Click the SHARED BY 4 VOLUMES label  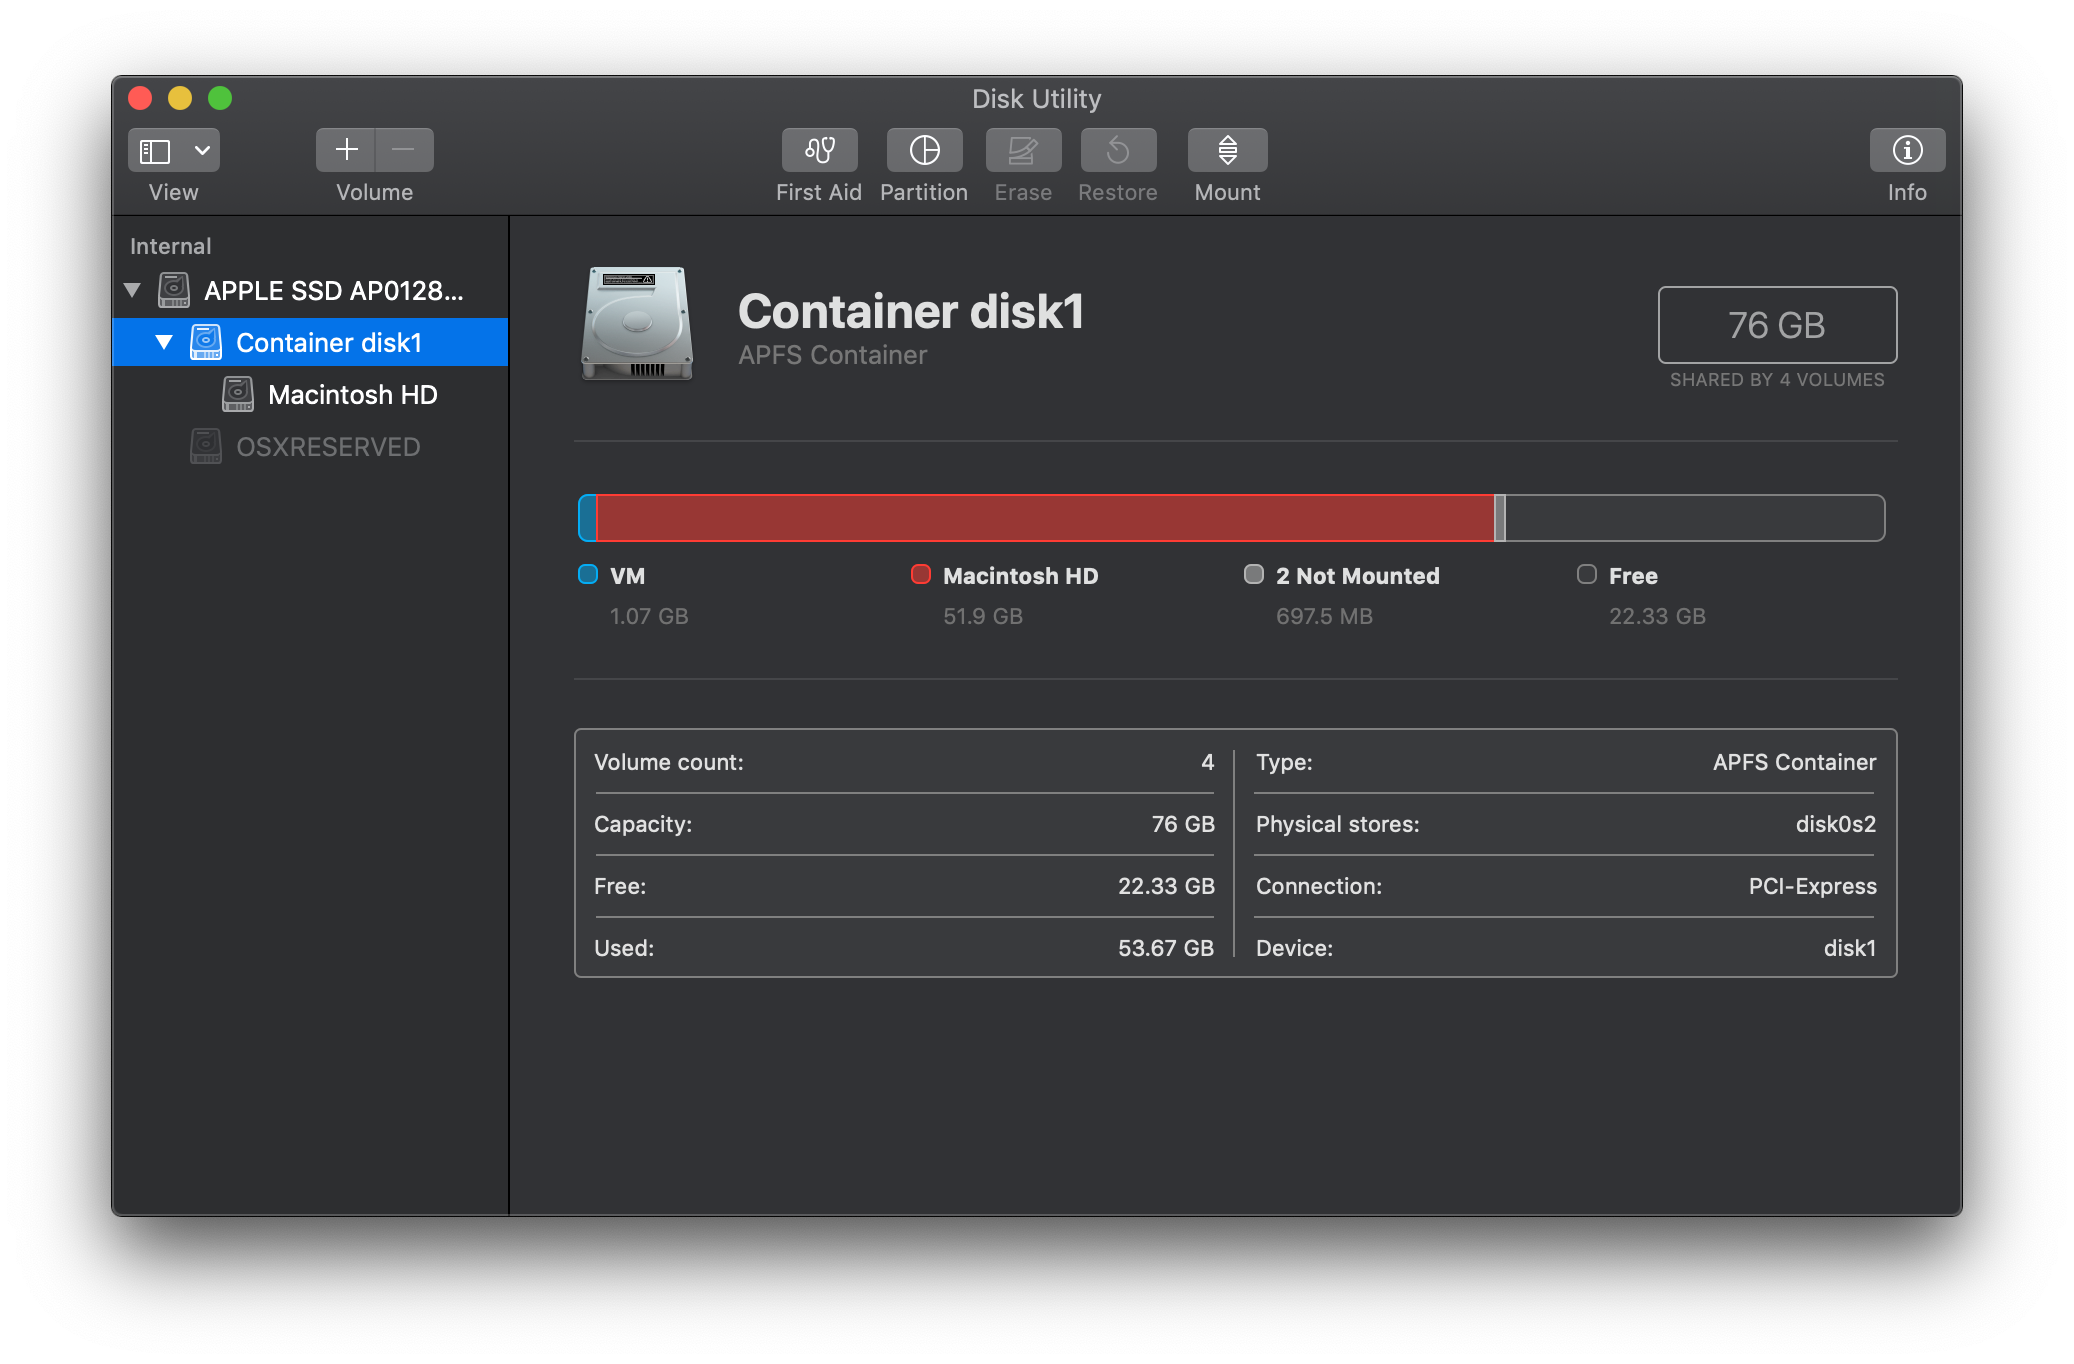click(1777, 380)
